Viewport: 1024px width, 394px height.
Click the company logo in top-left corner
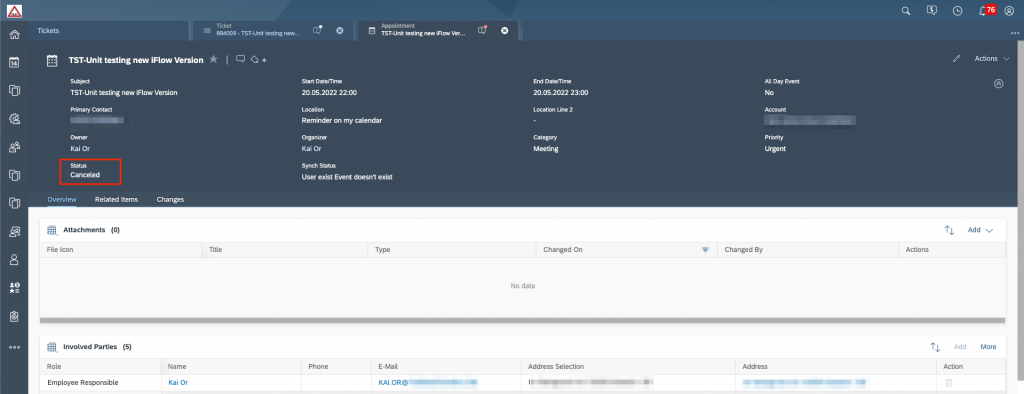(14, 10)
